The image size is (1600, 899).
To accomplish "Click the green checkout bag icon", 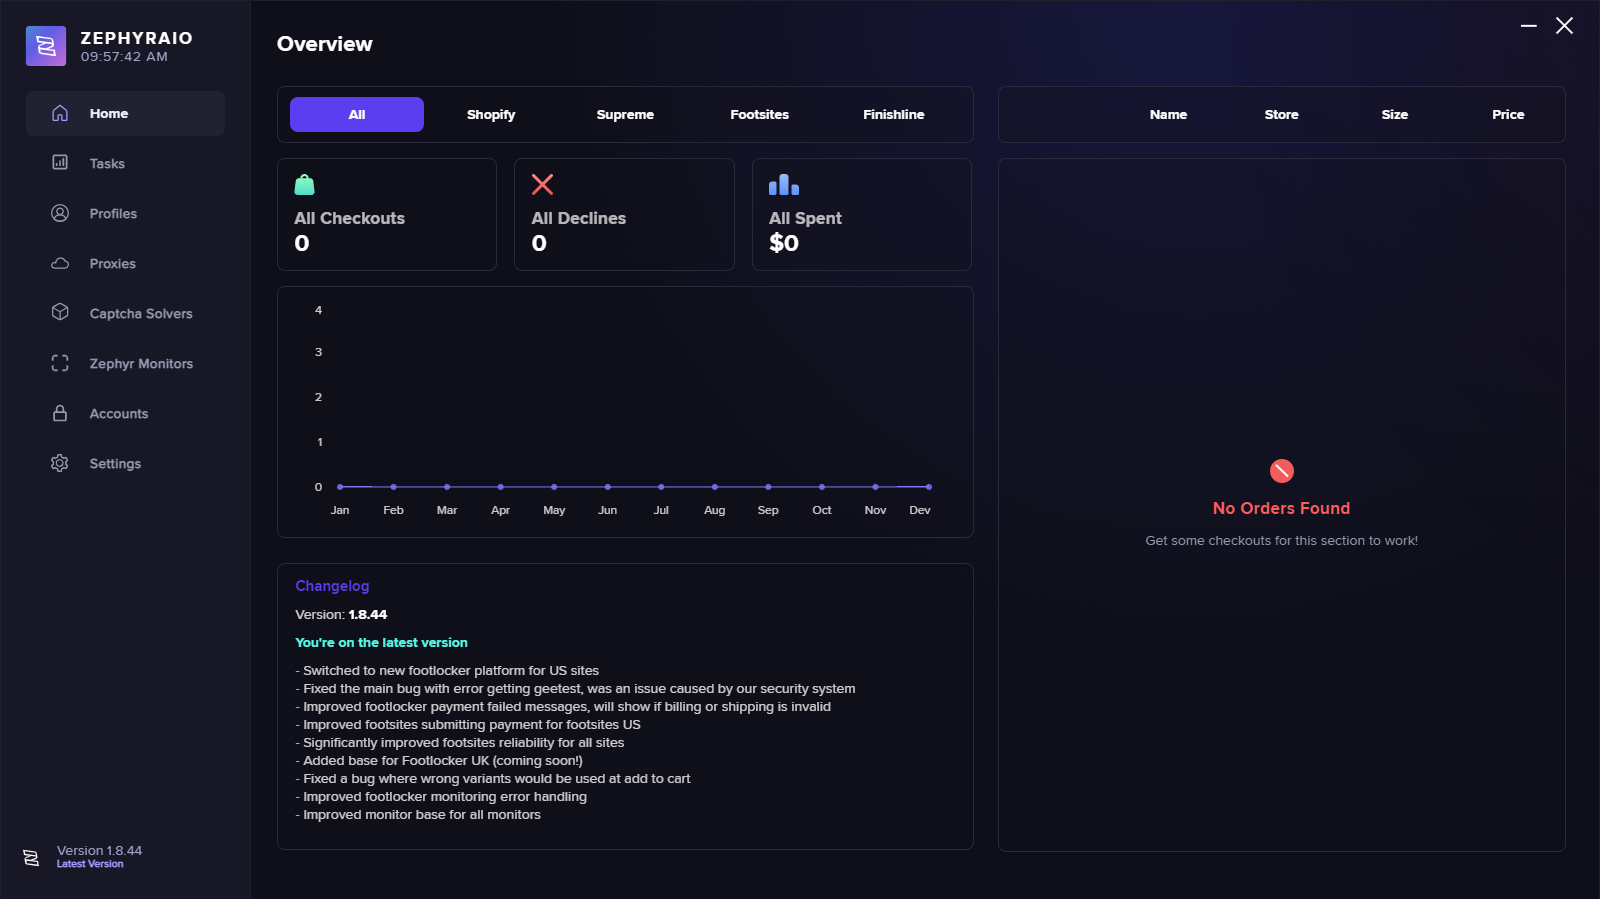I will tap(305, 185).
